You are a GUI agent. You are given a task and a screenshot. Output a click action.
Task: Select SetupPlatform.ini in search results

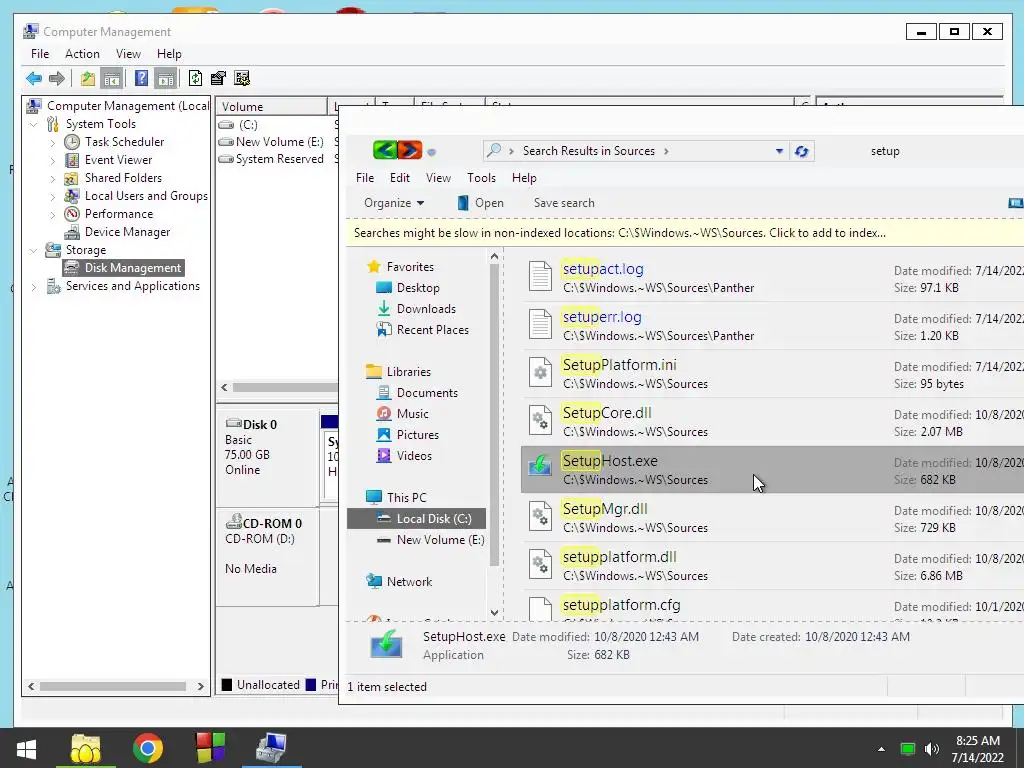(x=772, y=374)
